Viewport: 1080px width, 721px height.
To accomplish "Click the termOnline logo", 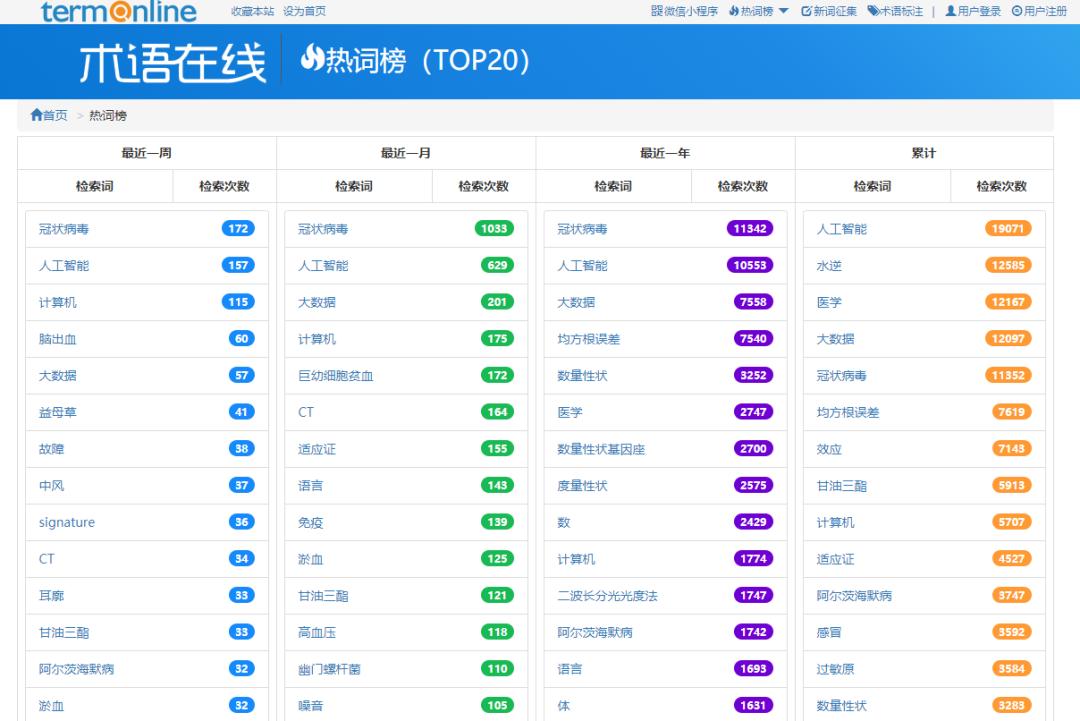I will pyautogui.click(x=119, y=12).
